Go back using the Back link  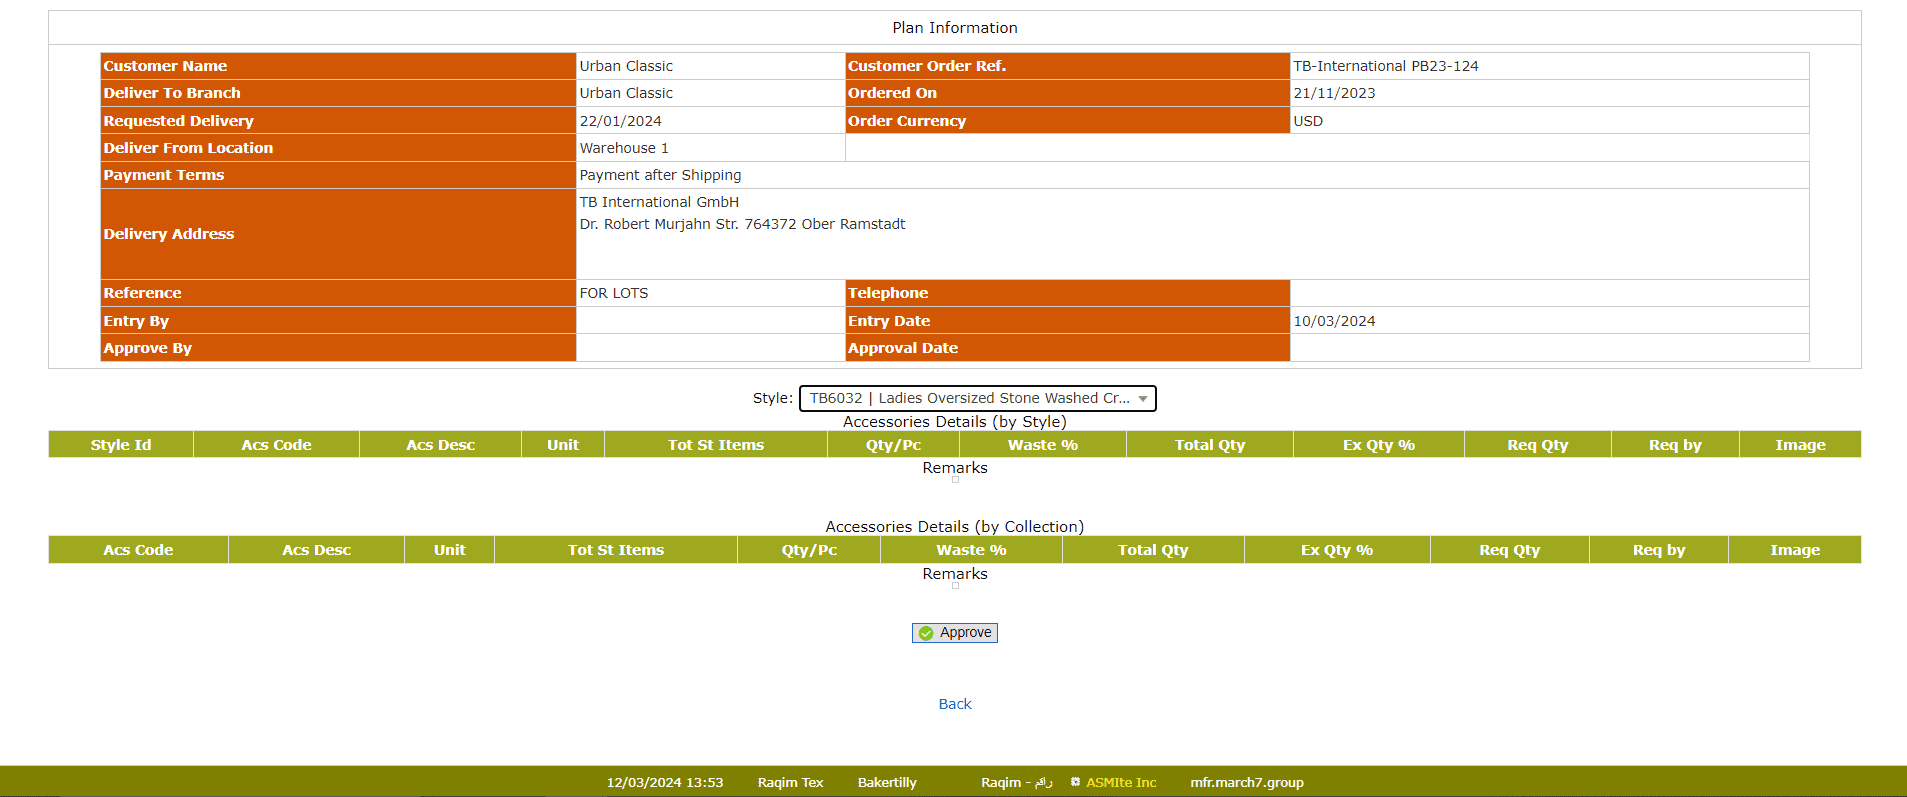[x=954, y=704]
